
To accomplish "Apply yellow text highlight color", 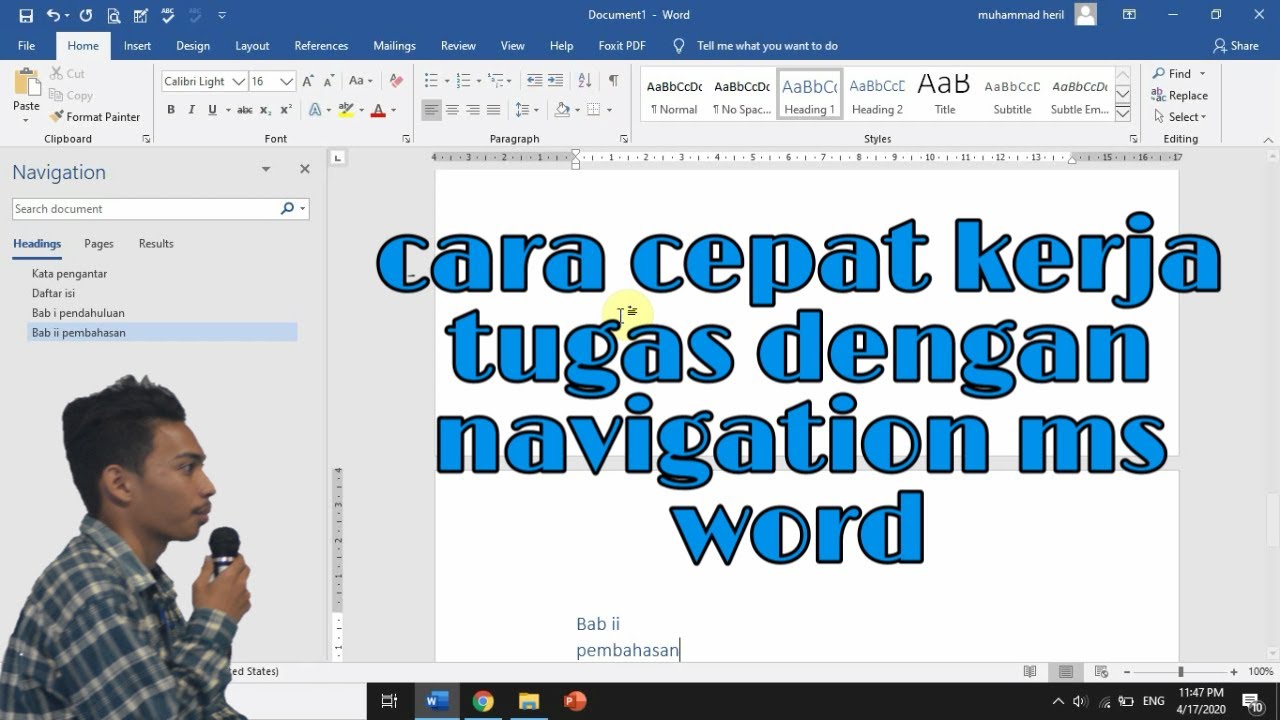I will 346,110.
